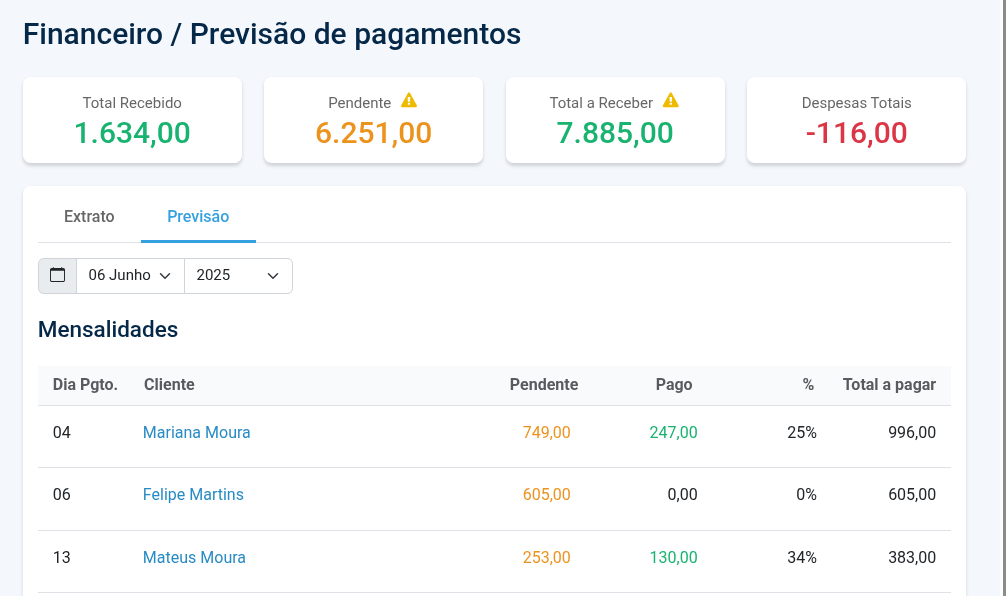This screenshot has height=596, width=1006.
Task: Click the Cliente column header
Action: pyautogui.click(x=169, y=384)
